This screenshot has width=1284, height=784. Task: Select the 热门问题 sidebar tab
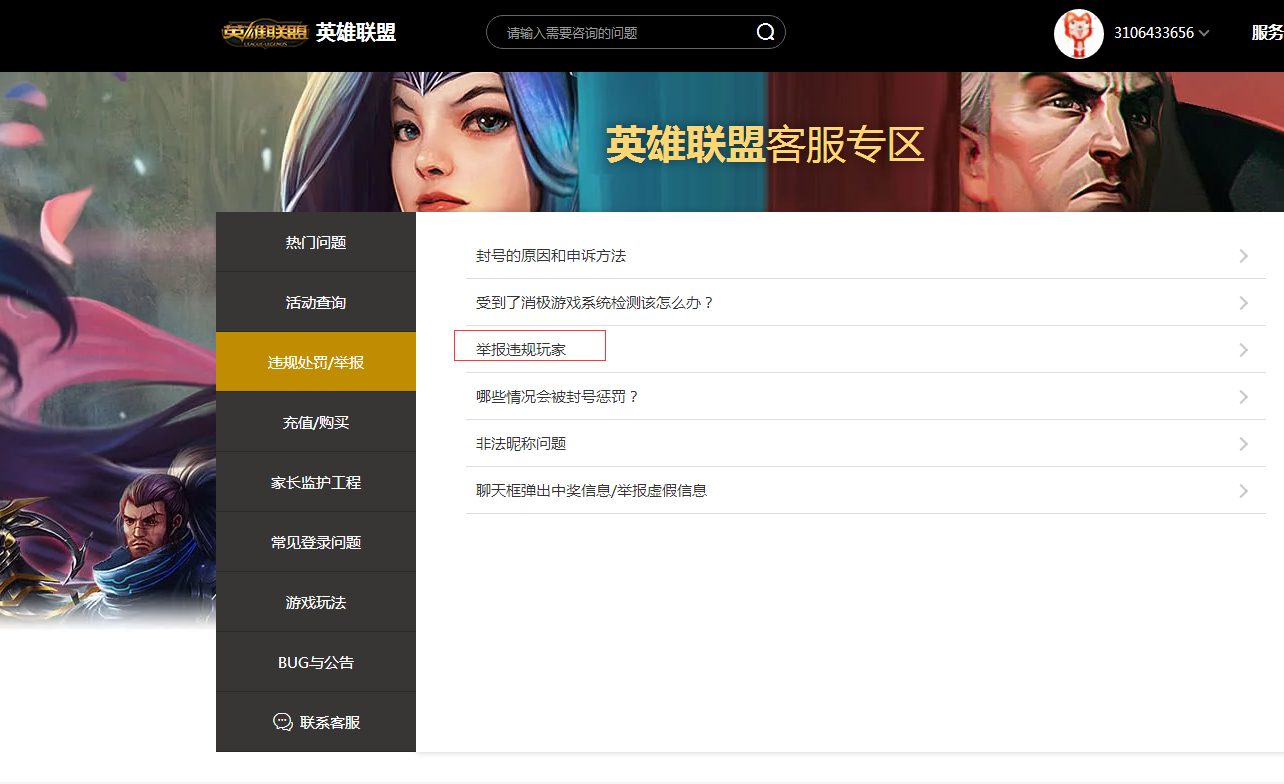point(316,242)
